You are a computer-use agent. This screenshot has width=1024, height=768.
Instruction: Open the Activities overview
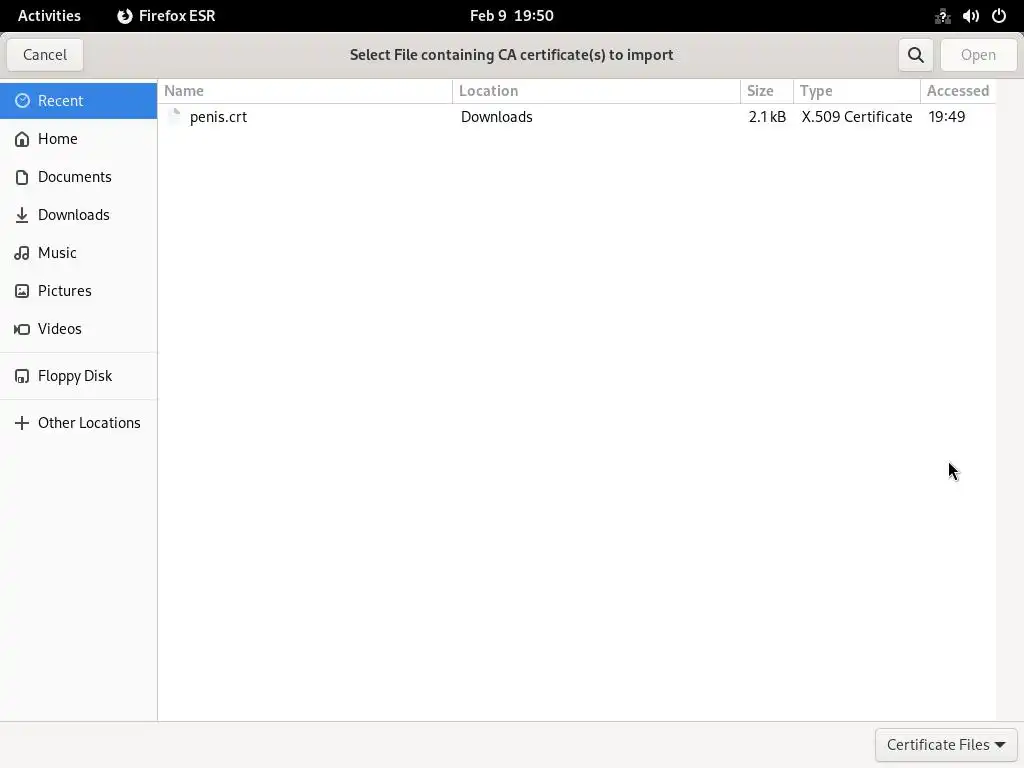[50, 16]
